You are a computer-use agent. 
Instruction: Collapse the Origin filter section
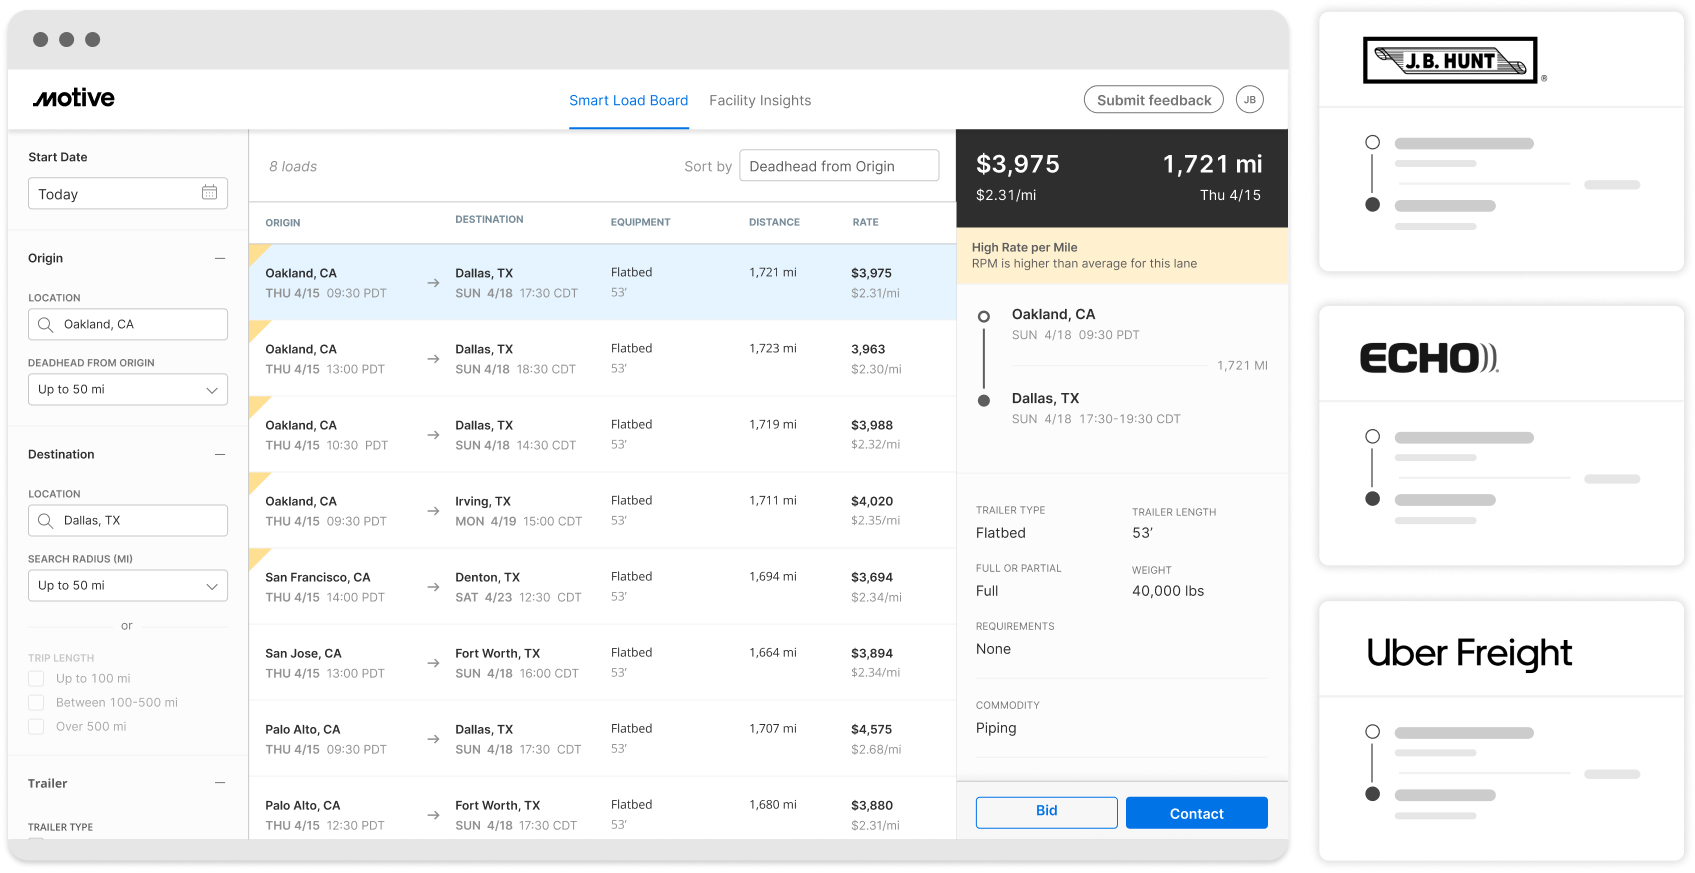[x=220, y=258]
